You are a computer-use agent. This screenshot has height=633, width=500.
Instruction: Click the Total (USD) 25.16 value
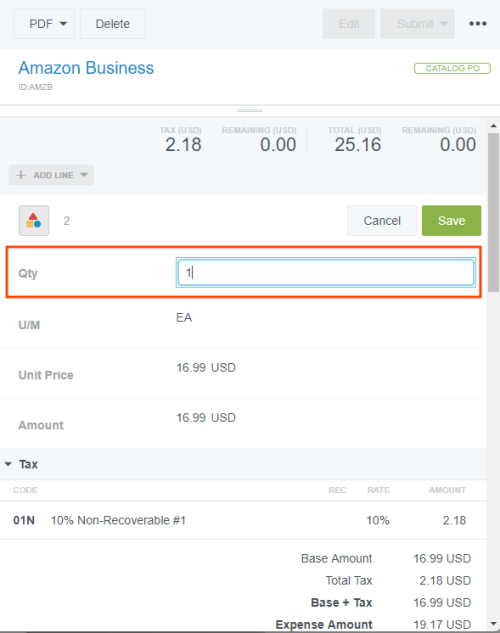click(x=358, y=145)
